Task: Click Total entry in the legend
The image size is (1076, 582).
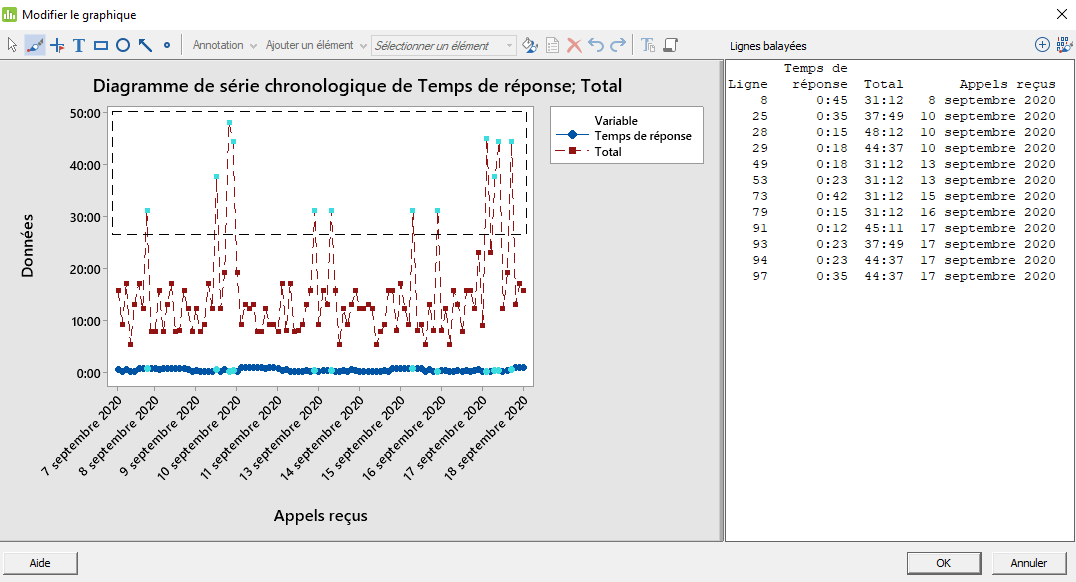Action: 608,152
